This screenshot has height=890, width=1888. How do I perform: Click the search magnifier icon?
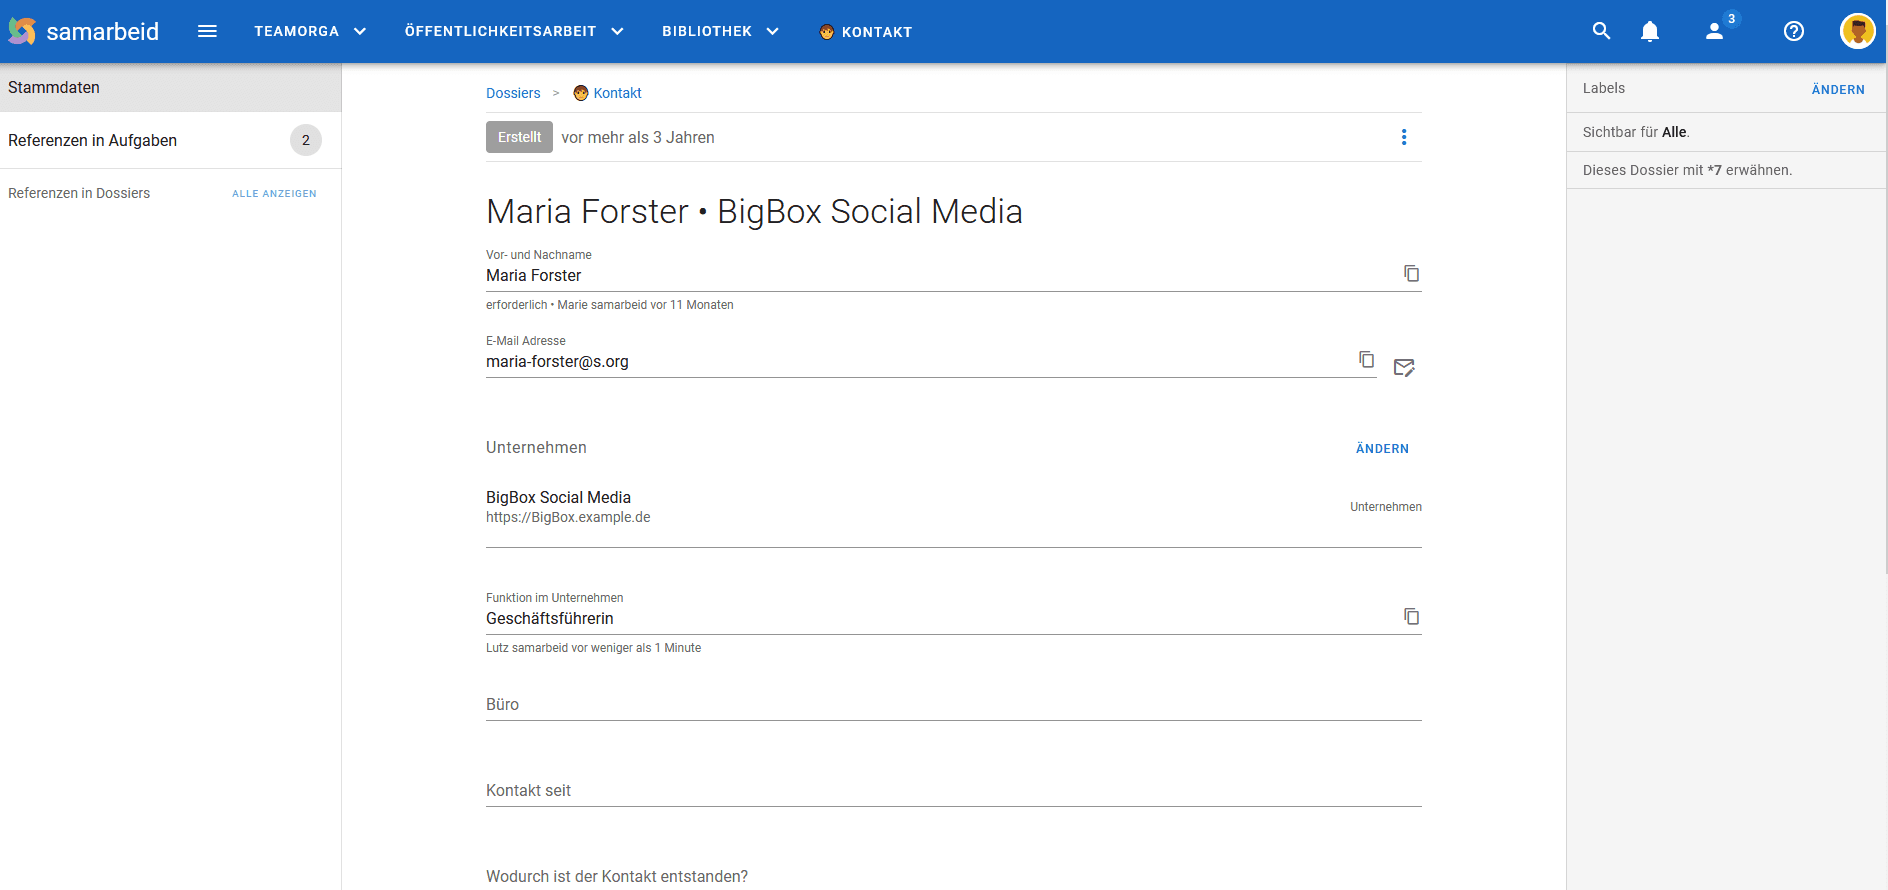[1601, 31]
